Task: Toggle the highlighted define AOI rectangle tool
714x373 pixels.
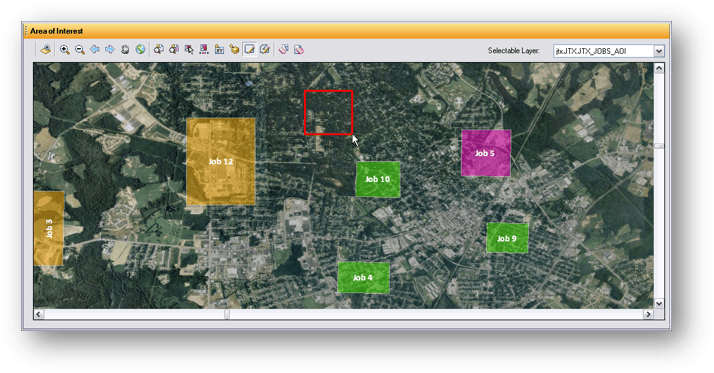Action: [250, 49]
